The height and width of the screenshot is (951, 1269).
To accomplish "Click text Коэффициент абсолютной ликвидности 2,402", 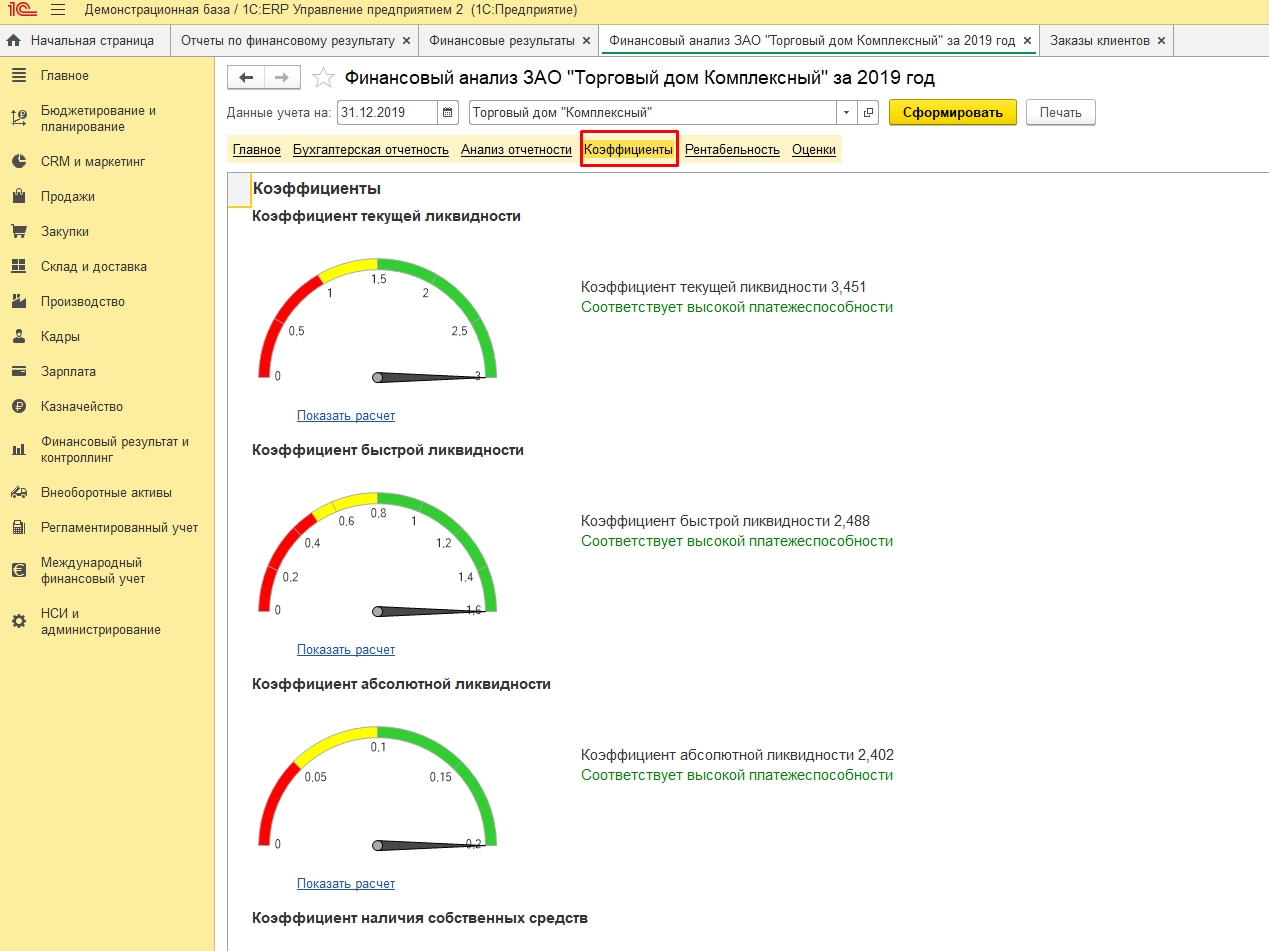I will coord(737,755).
